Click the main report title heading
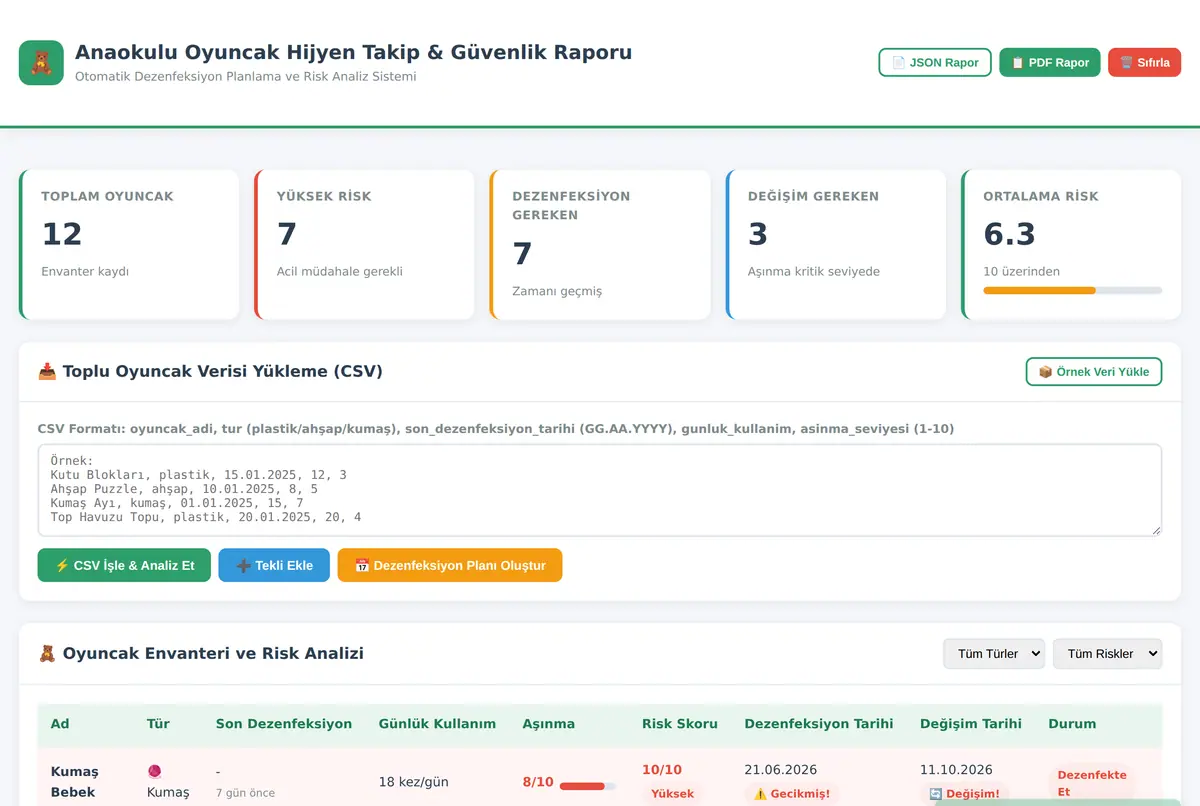This screenshot has width=1200, height=806. [353, 52]
